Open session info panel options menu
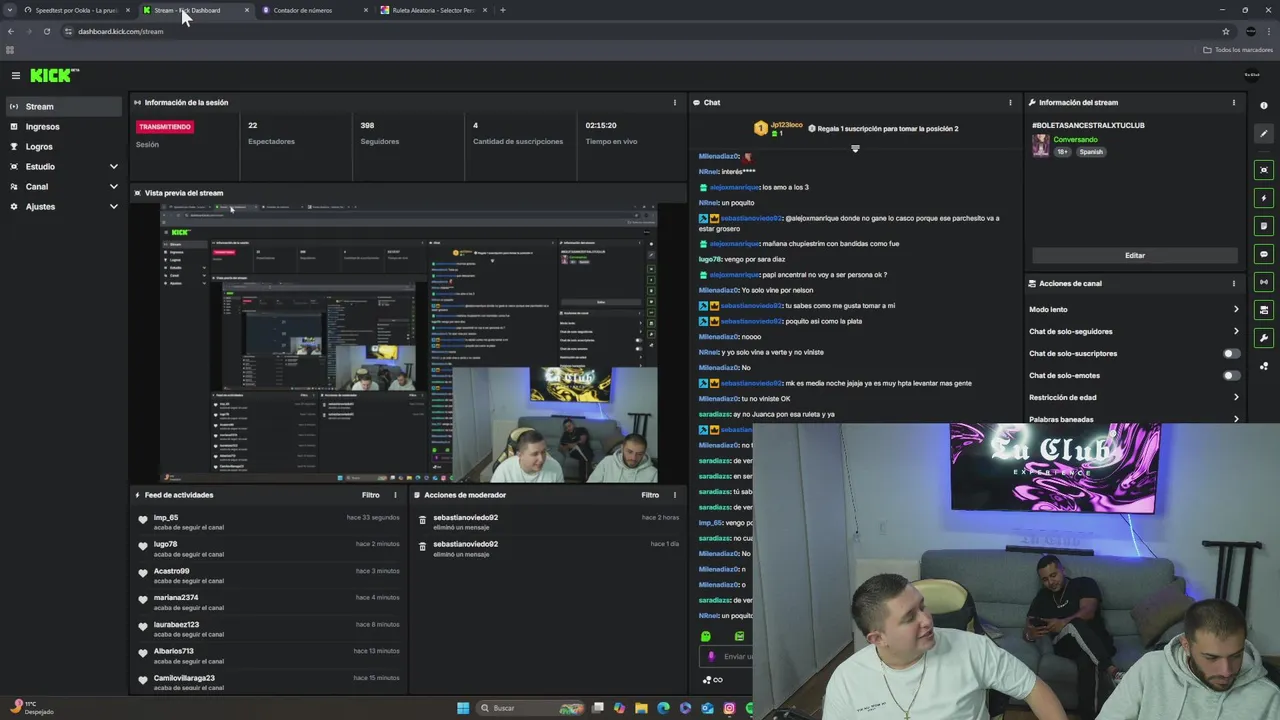The height and width of the screenshot is (720, 1280). [x=674, y=102]
